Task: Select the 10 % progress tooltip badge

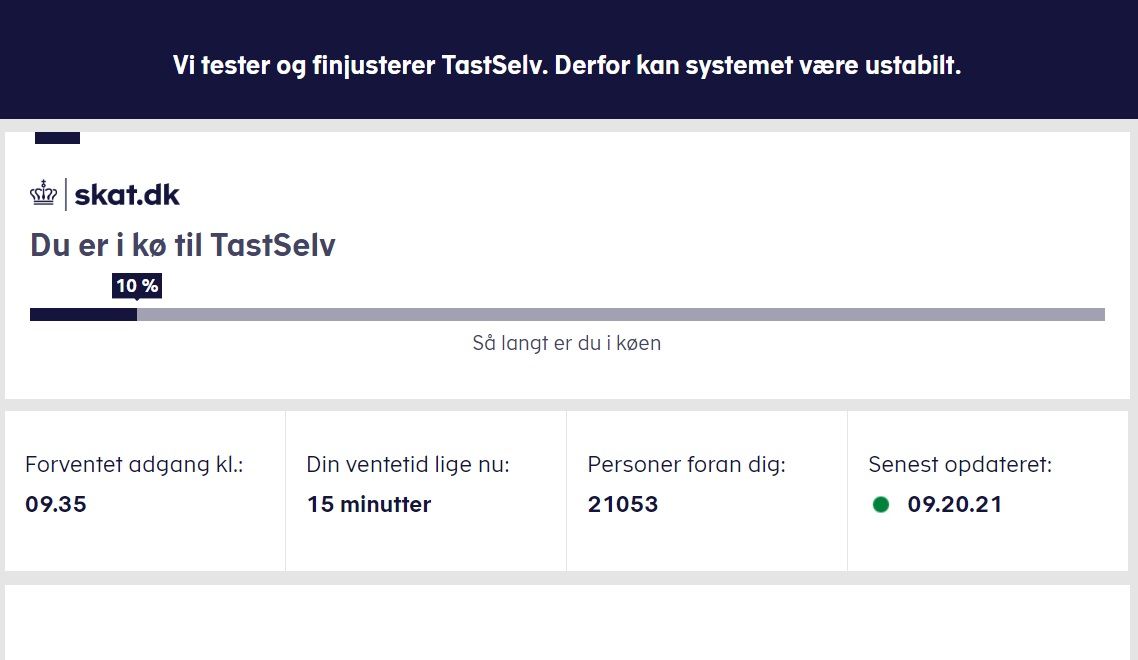Action: click(x=137, y=286)
